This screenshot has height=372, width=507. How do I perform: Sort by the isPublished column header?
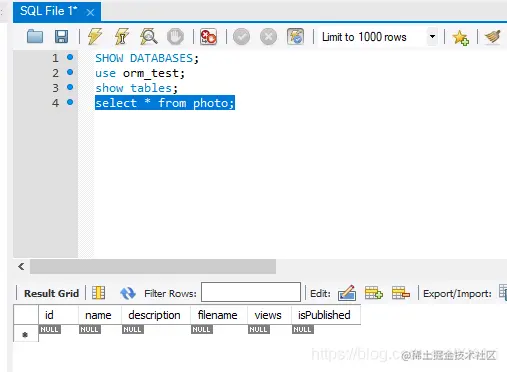326,315
